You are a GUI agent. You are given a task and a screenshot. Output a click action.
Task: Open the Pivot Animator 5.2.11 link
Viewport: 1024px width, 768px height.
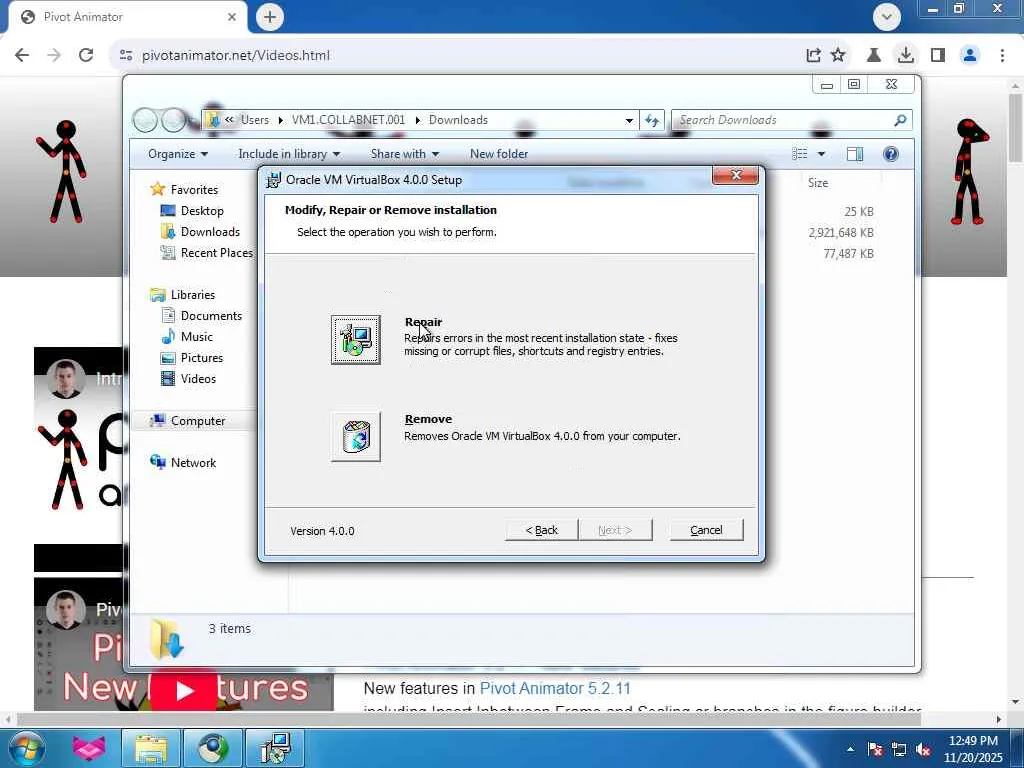[x=555, y=688]
